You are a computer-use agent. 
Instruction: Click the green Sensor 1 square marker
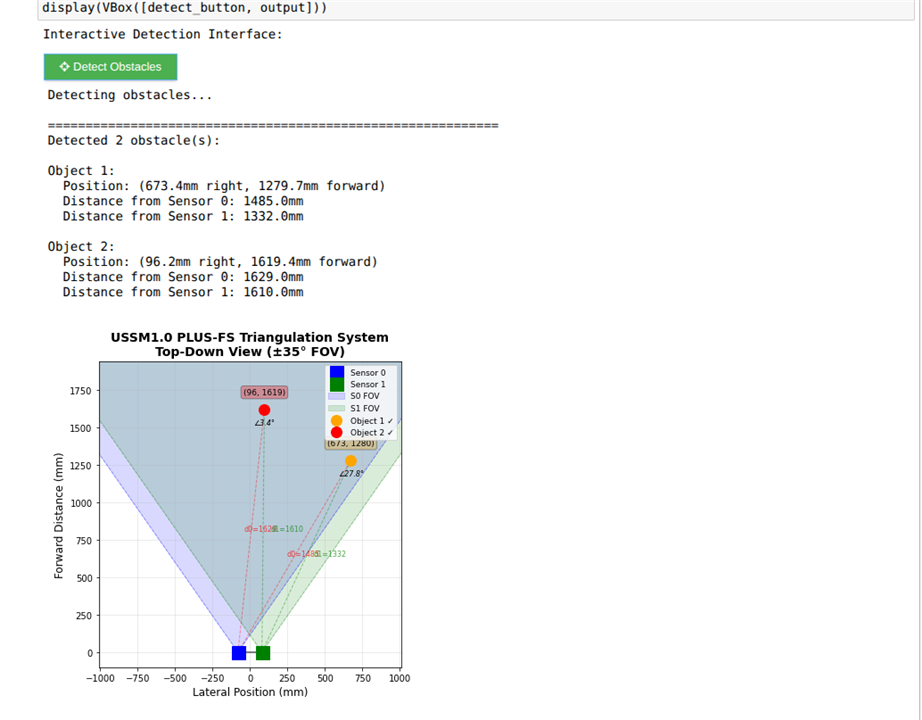pos(263,653)
